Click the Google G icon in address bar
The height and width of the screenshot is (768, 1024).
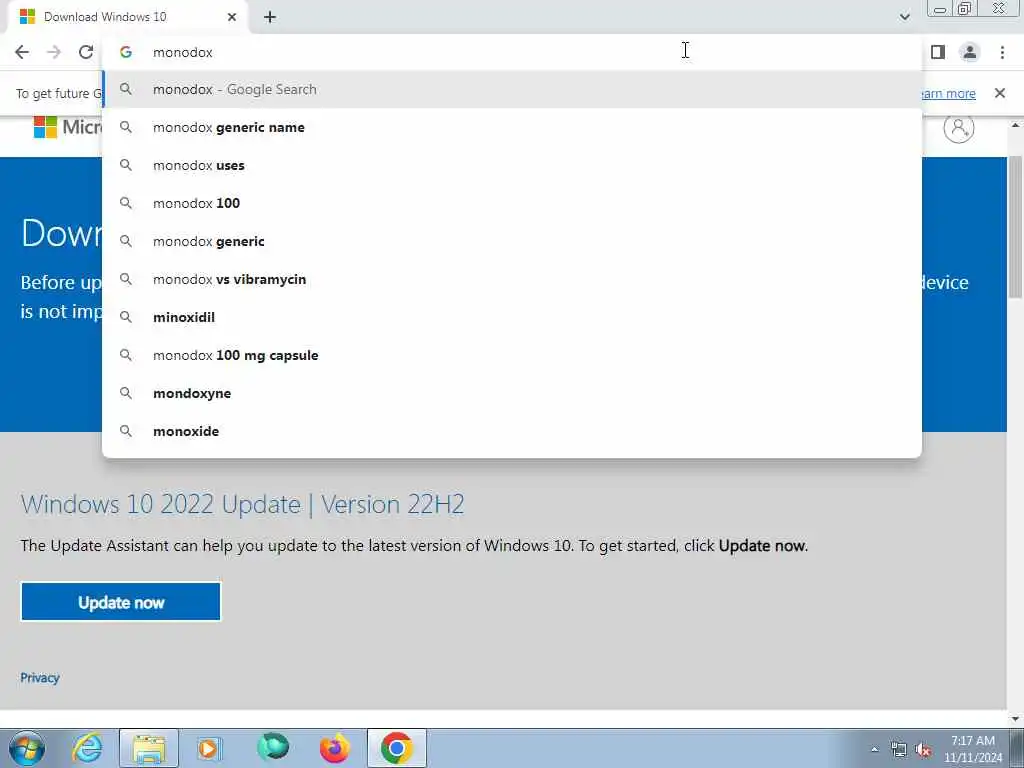[126, 52]
